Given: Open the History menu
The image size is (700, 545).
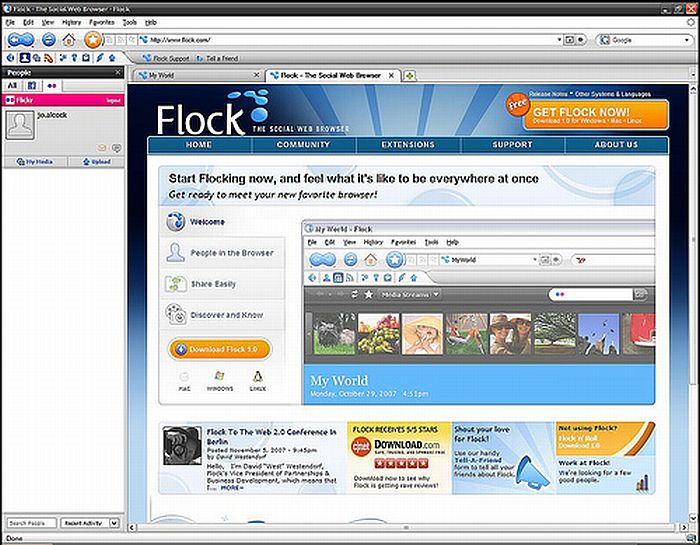Looking at the screenshot, I should [x=71, y=22].
